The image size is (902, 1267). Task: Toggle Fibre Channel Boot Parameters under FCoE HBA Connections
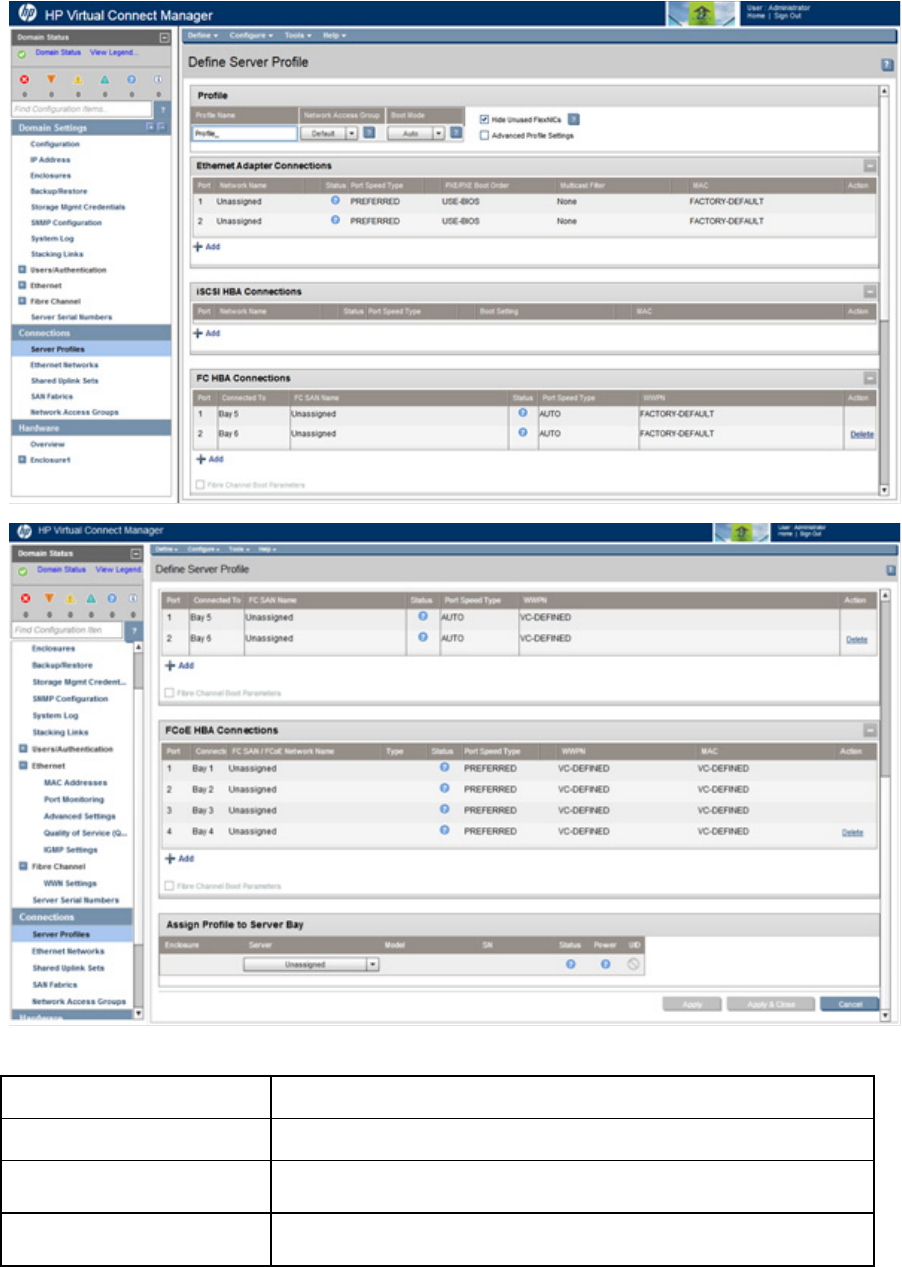coord(168,885)
